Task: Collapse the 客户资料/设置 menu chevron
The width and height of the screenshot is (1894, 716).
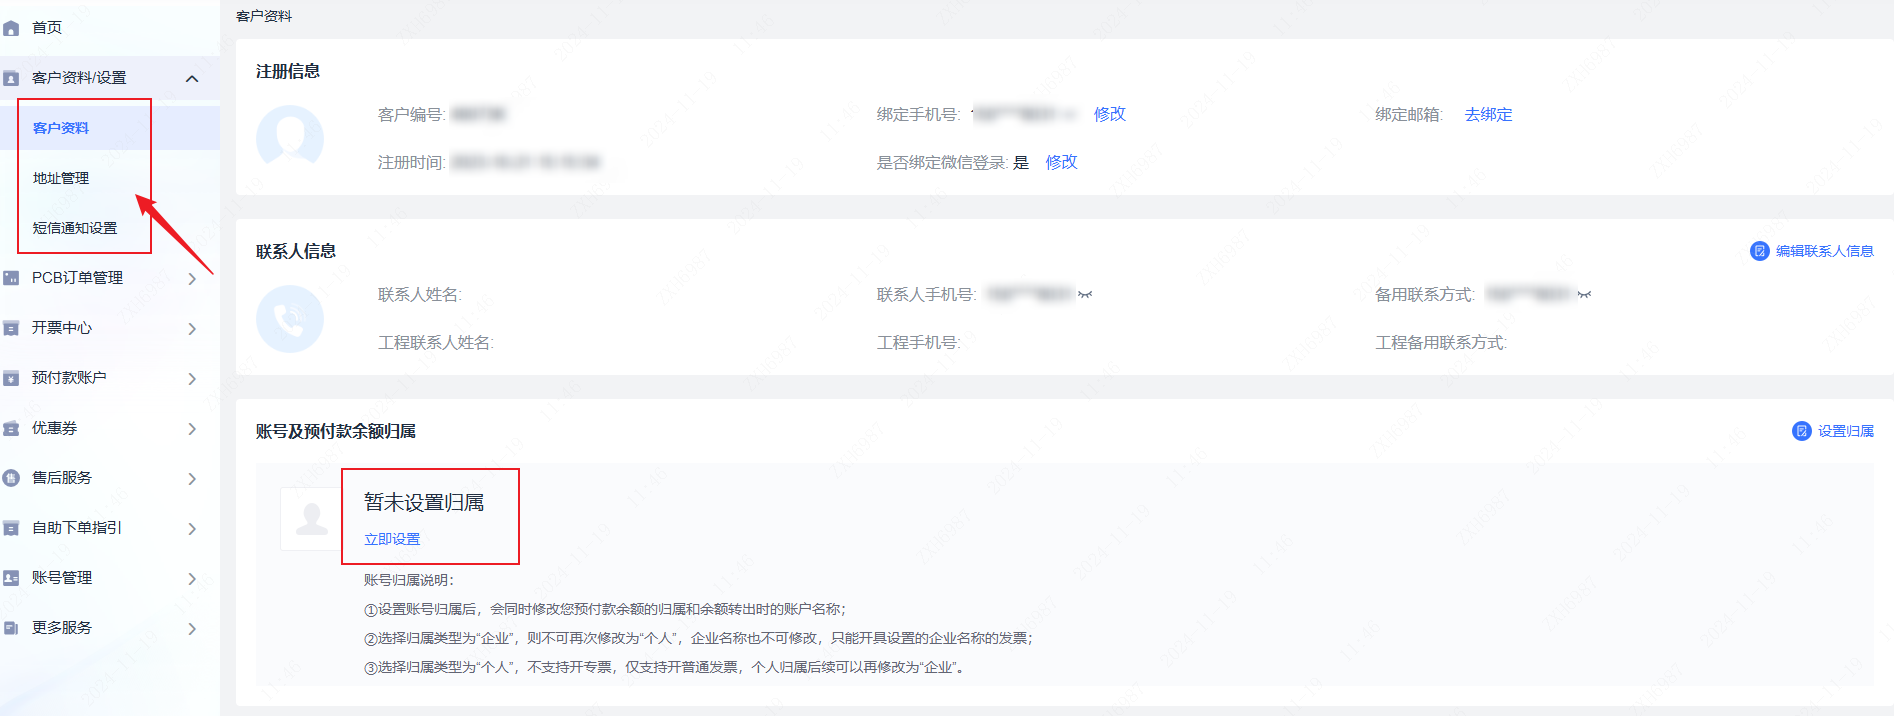Action: pyautogui.click(x=192, y=78)
